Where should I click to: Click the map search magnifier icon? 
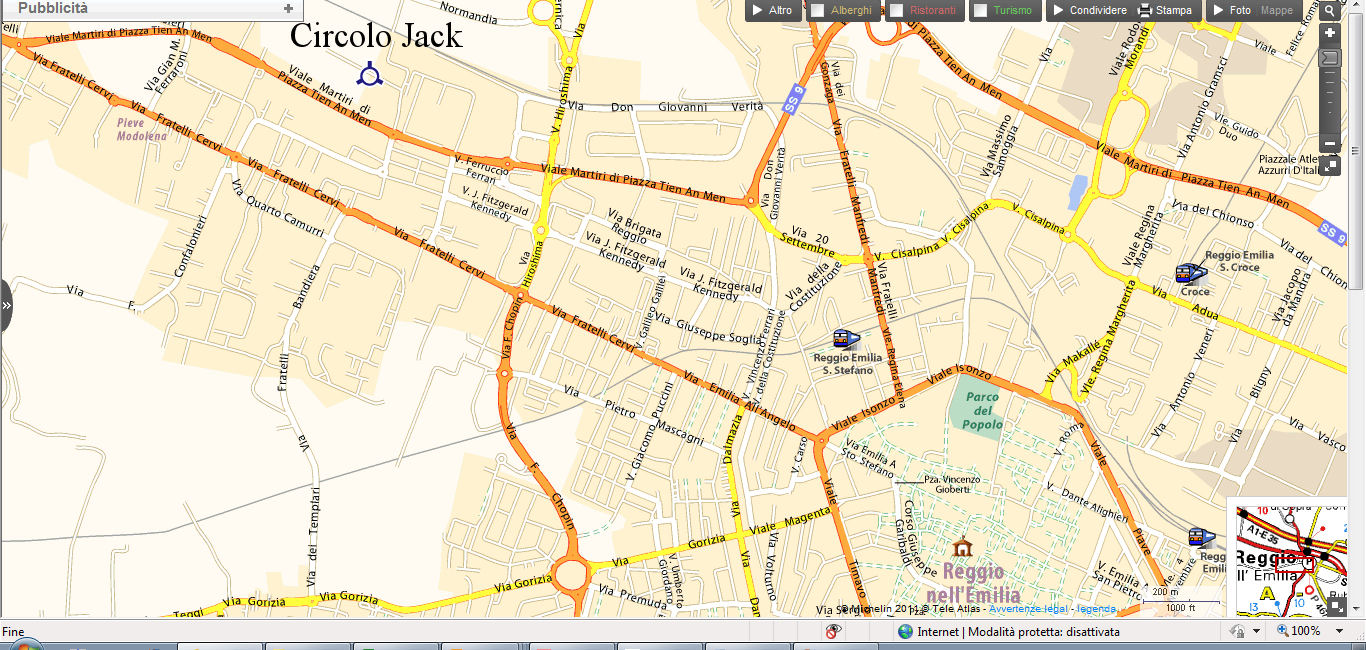[1330, 11]
